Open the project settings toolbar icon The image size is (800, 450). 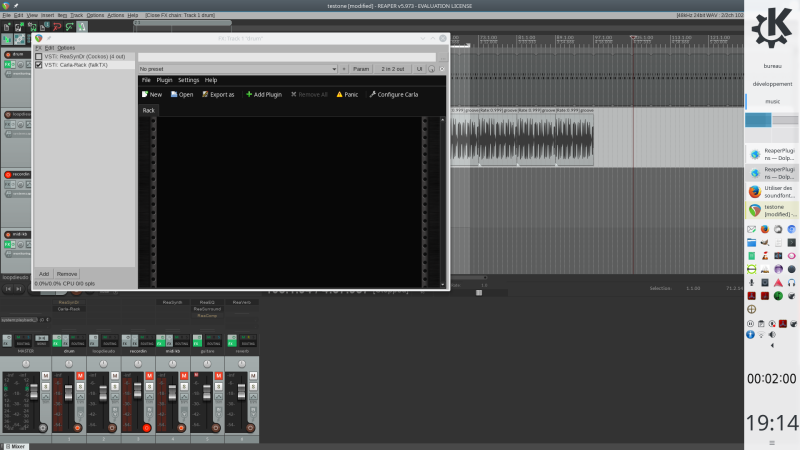tap(44, 27)
